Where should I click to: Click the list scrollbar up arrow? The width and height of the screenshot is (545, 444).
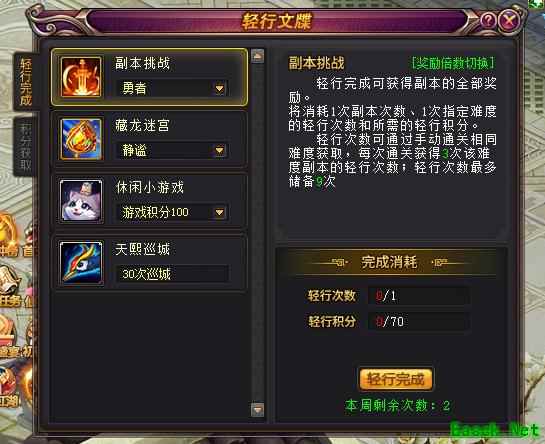coord(258,56)
